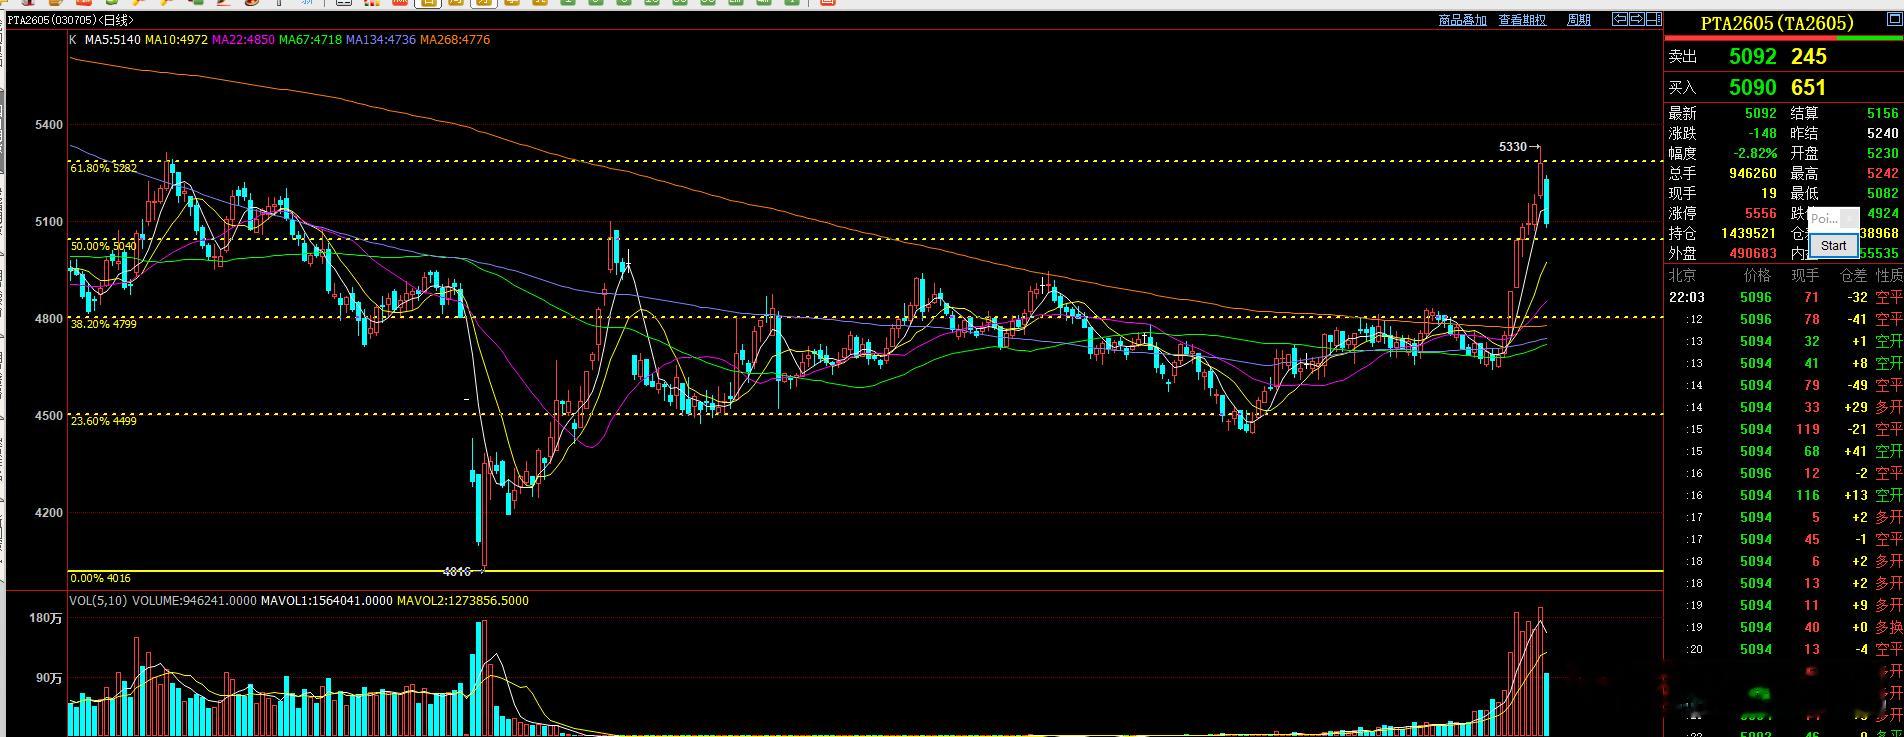Click the 幅度 value -2.82%

tap(1755, 153)
